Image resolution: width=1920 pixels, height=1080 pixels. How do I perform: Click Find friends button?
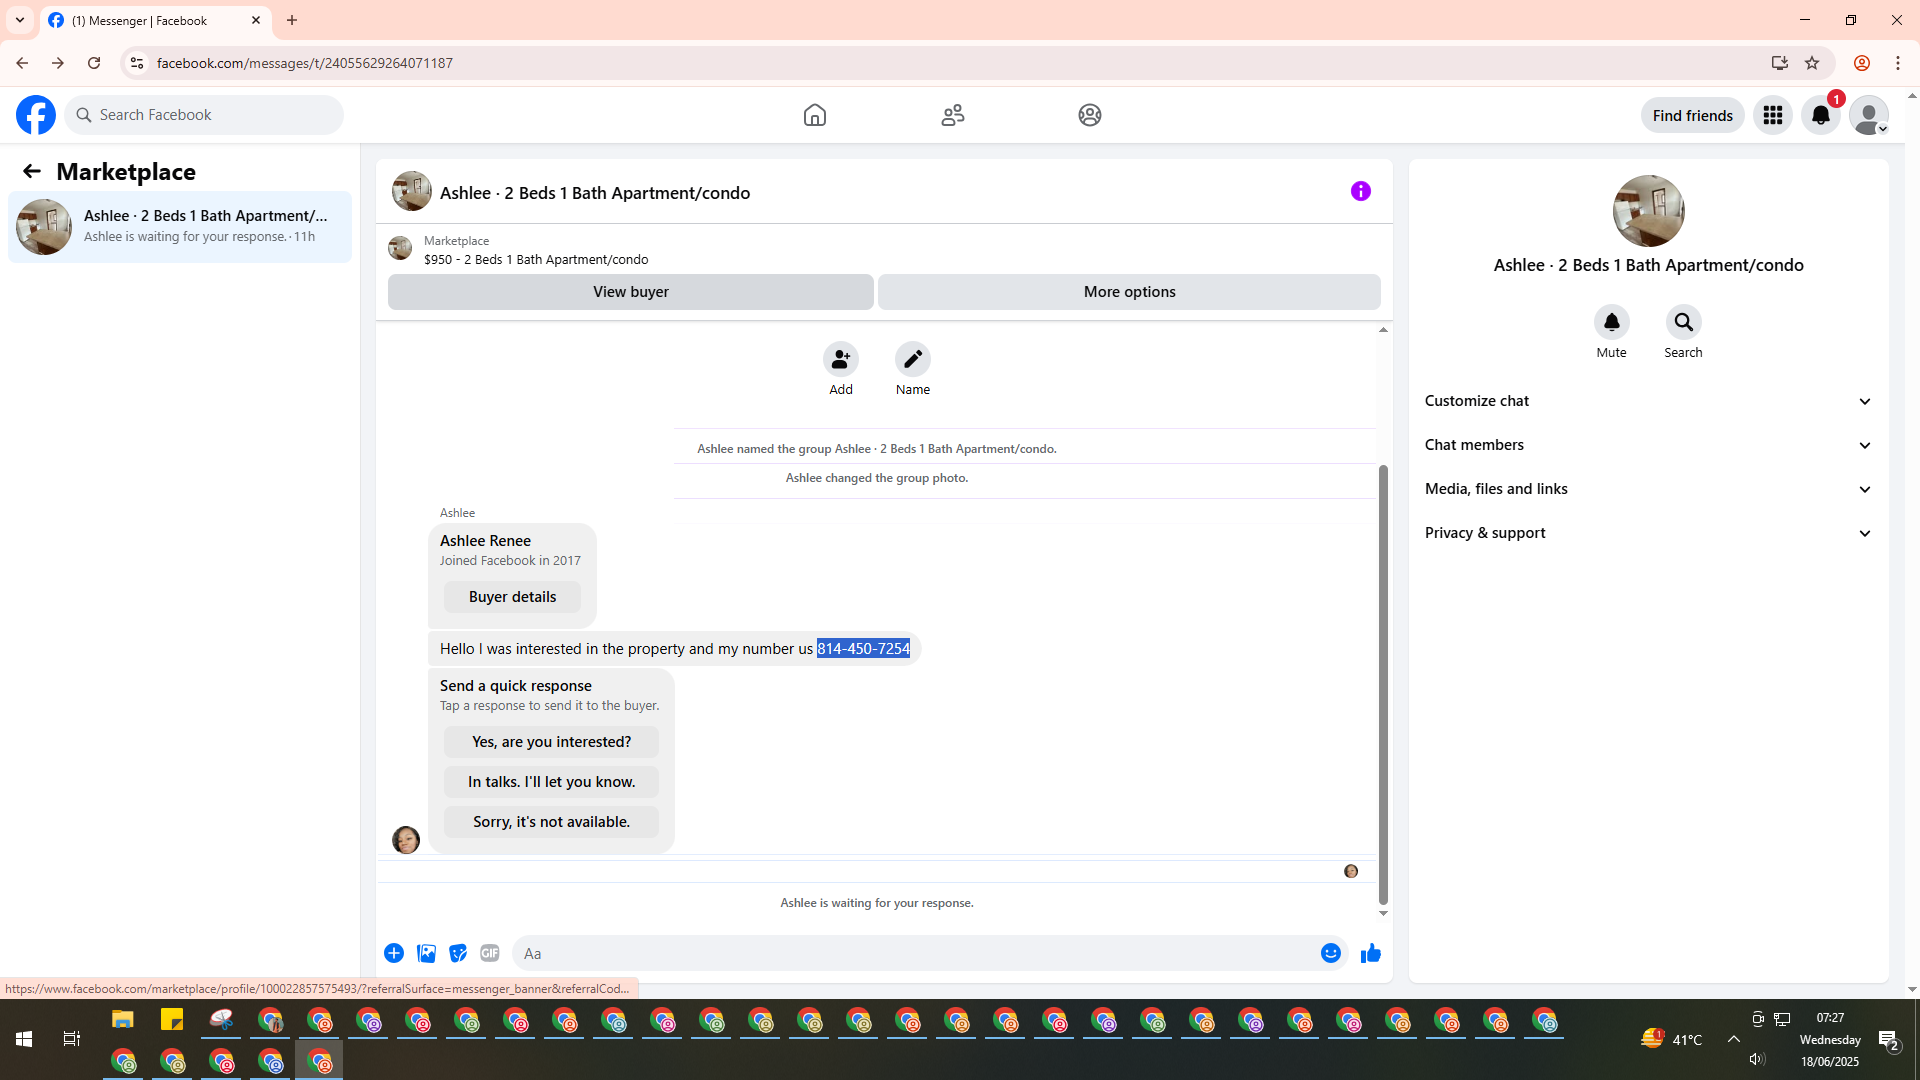(x=1693, y=115)
